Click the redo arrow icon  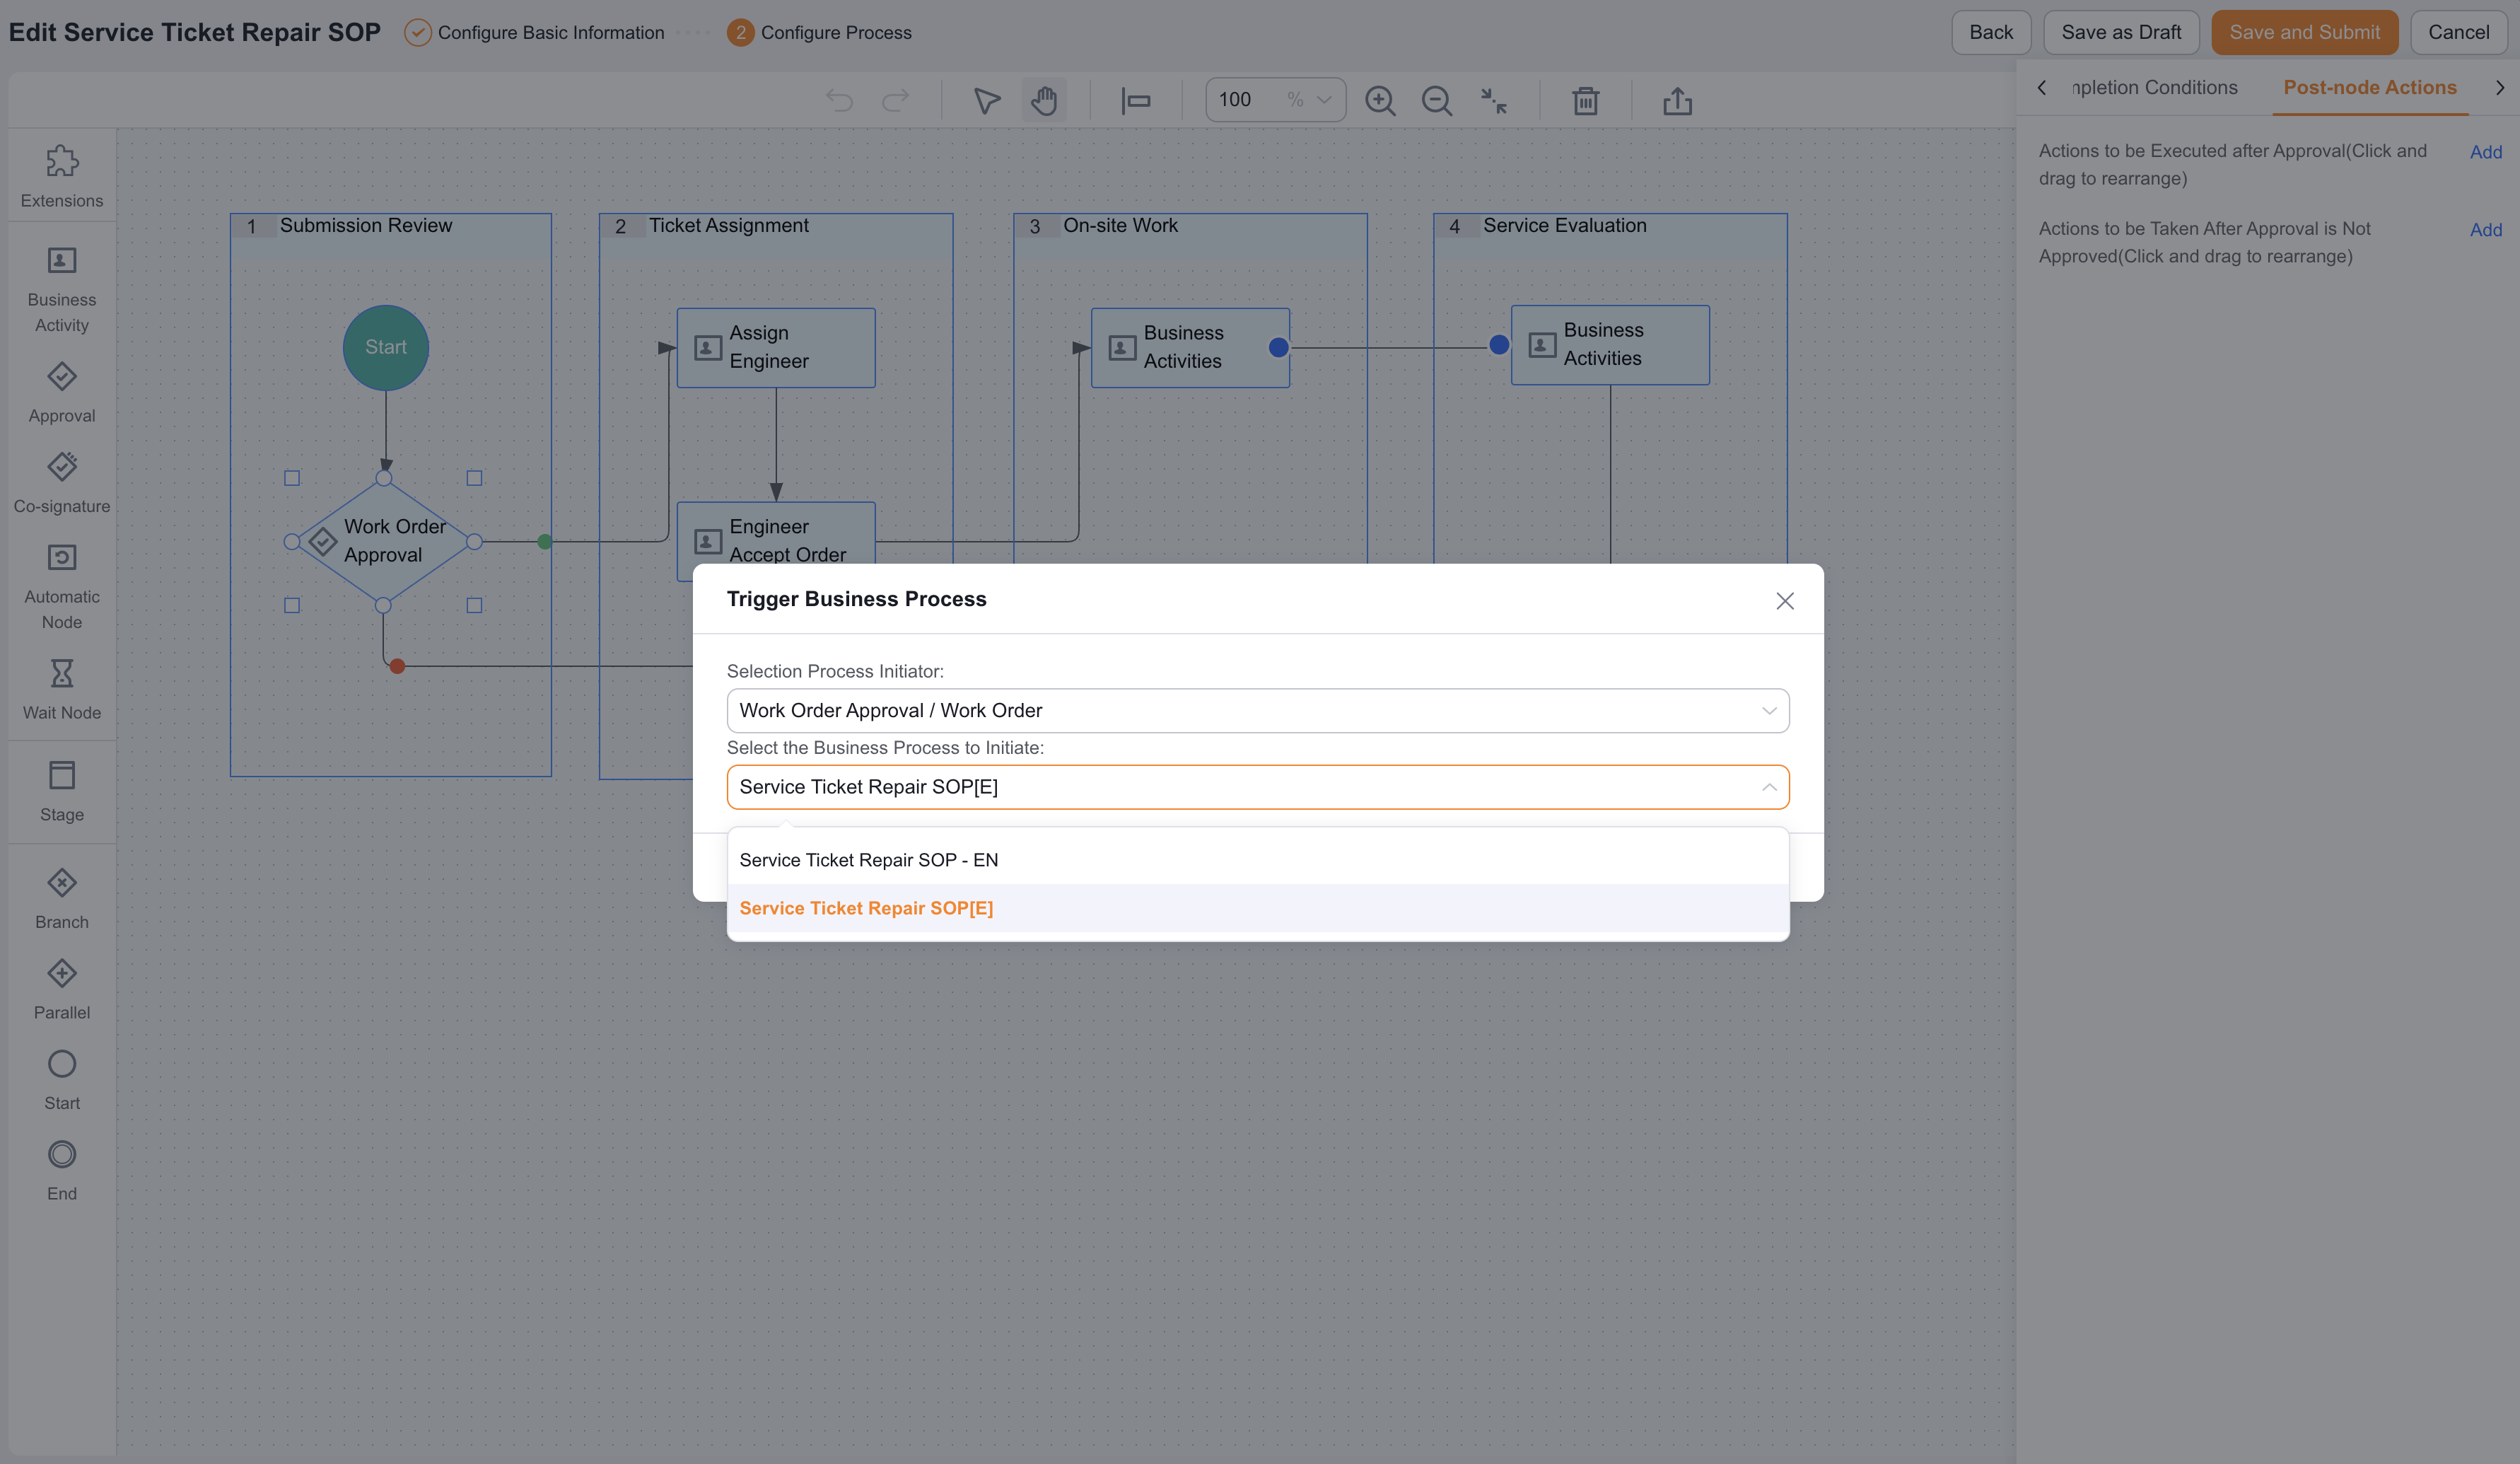point(896,100)
